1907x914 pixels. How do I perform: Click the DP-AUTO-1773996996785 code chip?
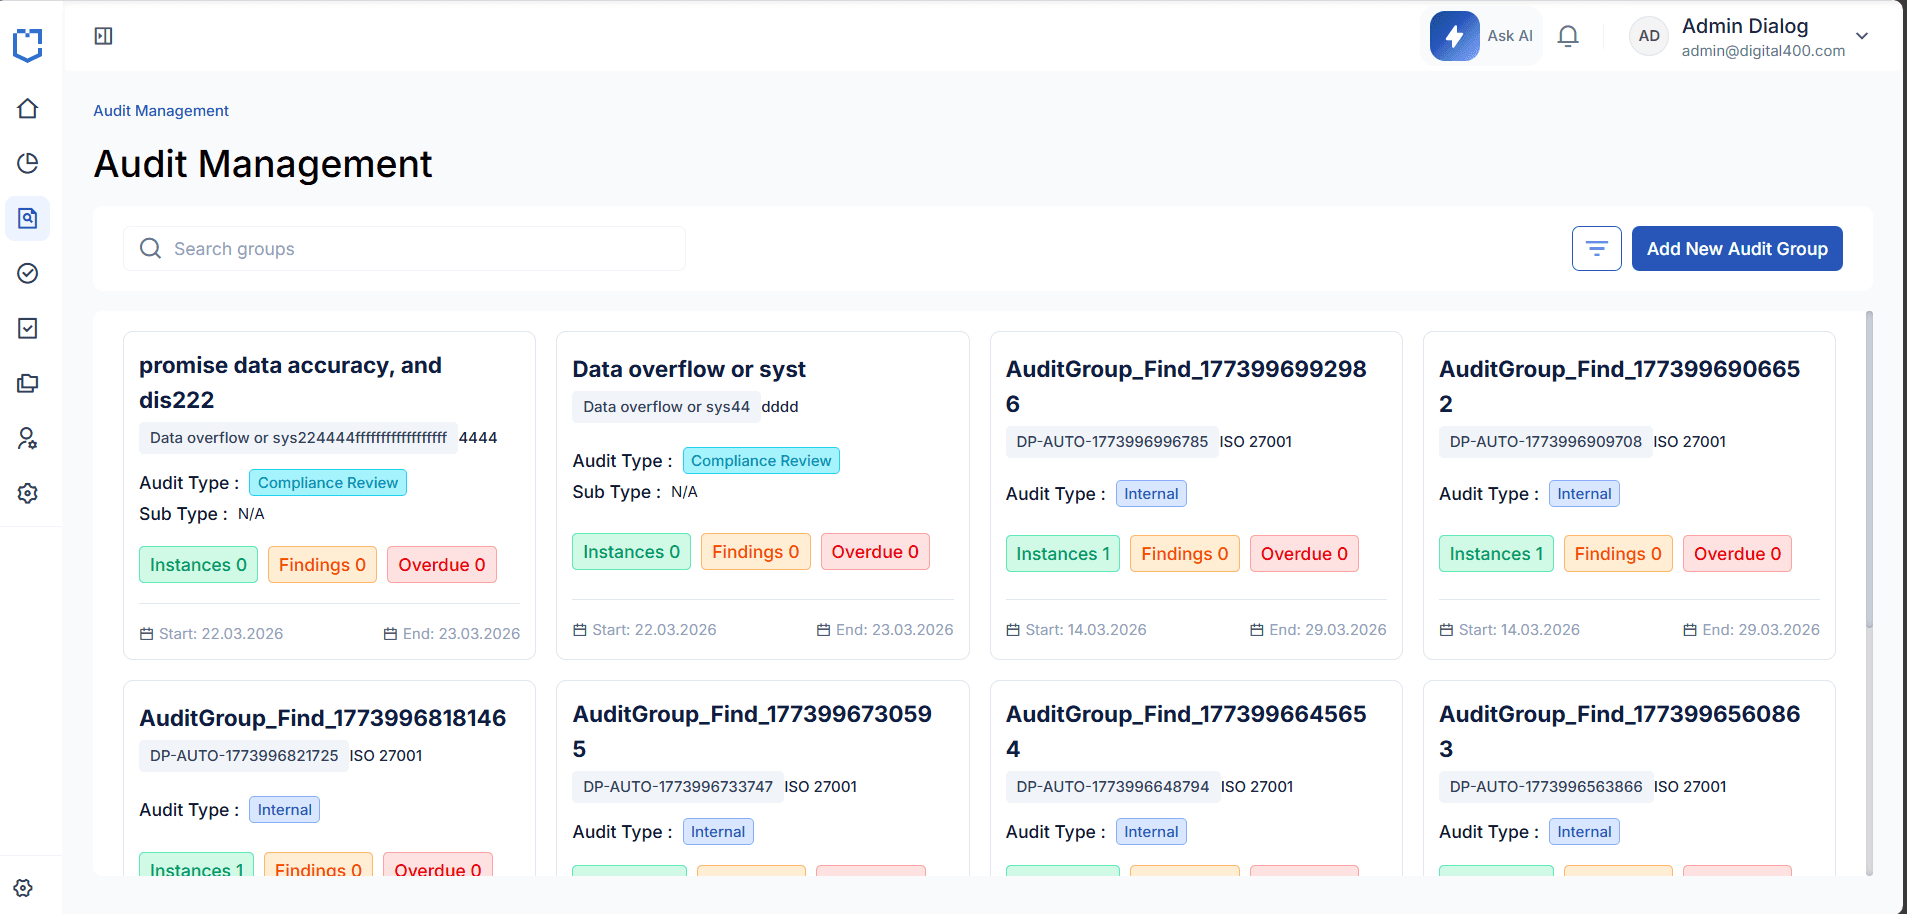(1112, 442)
